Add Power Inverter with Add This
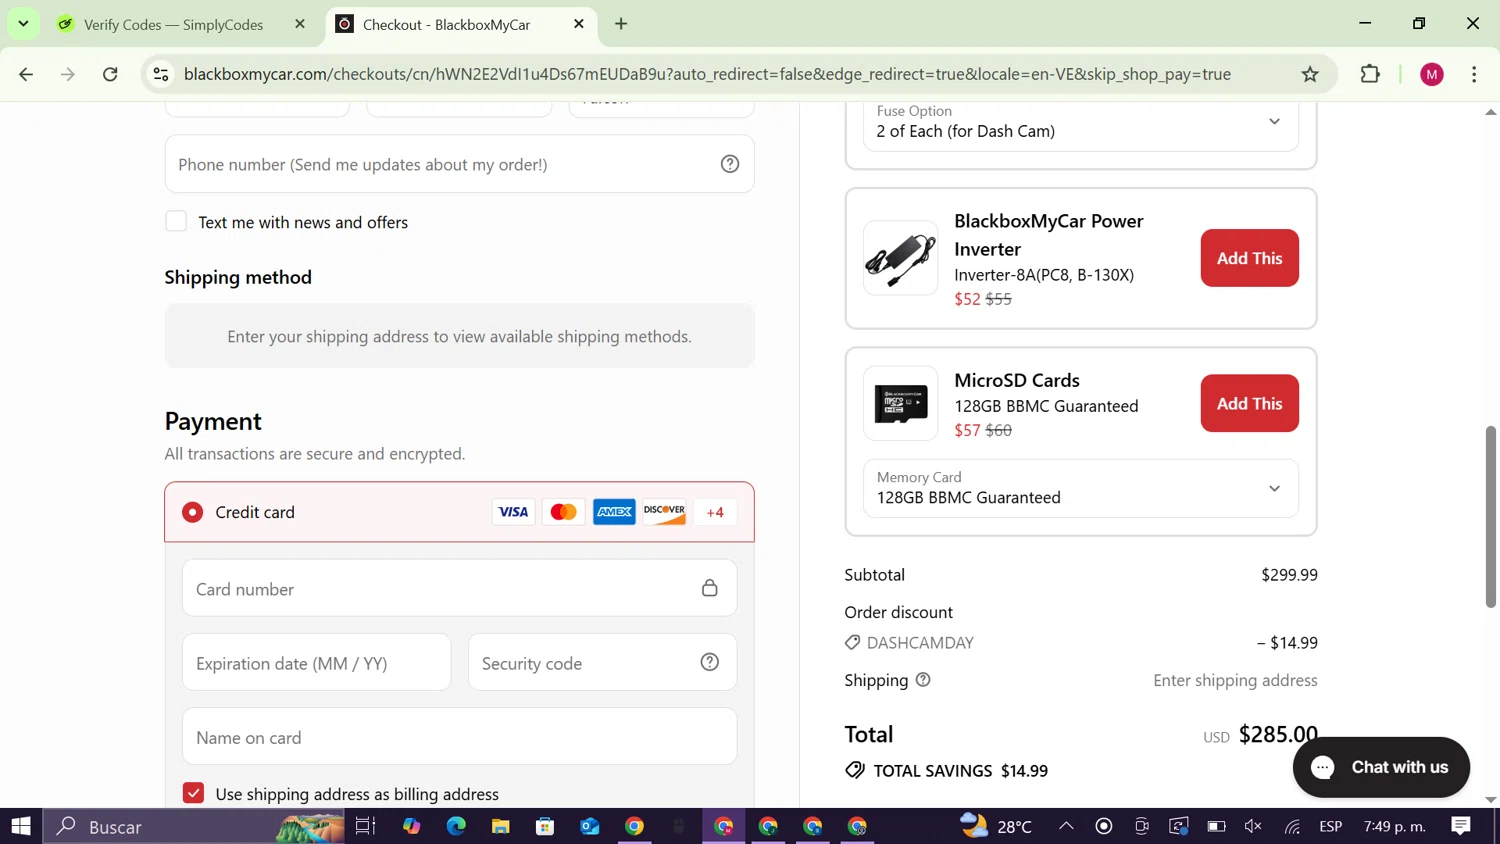This screenshot has width=1500, height=844. point(1249,258)
